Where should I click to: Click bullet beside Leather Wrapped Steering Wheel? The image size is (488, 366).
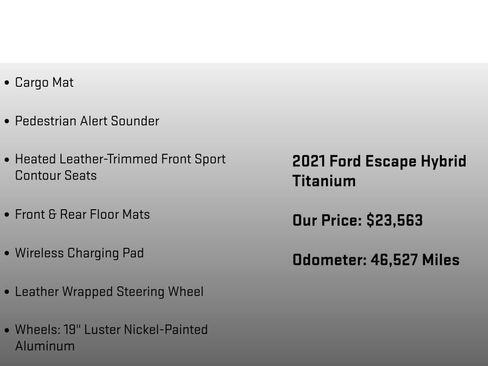(x=7, y=292)
